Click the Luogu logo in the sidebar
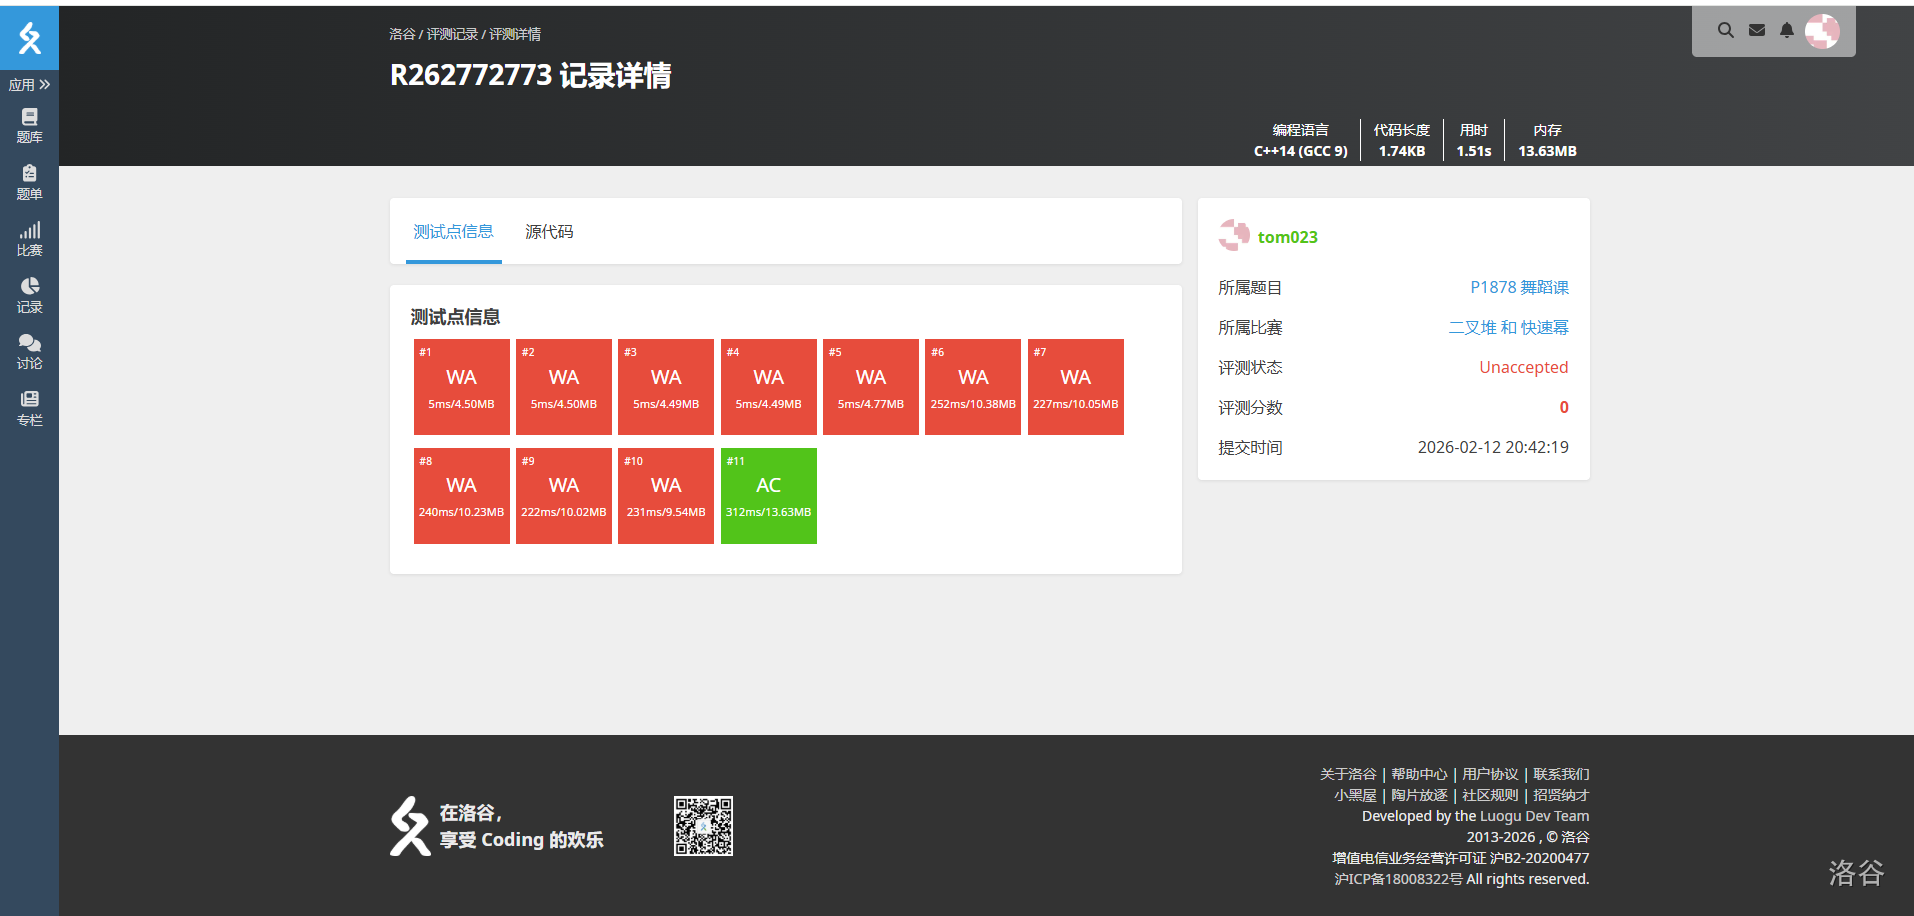 [29, 38]
